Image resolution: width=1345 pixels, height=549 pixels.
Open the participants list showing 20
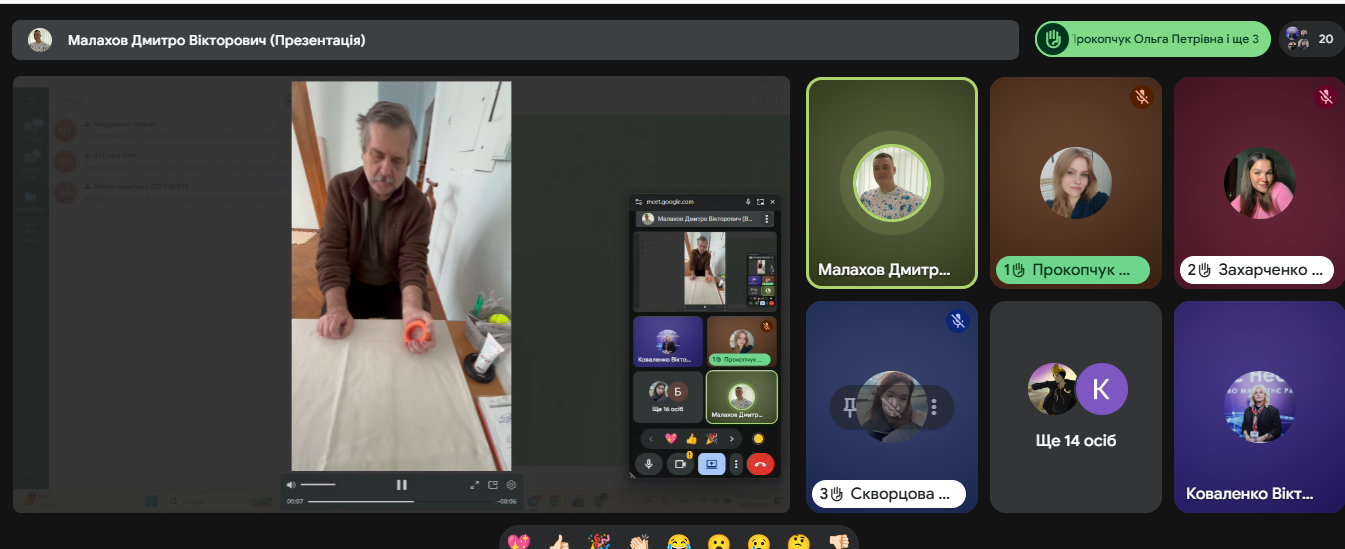point(1311,40)
